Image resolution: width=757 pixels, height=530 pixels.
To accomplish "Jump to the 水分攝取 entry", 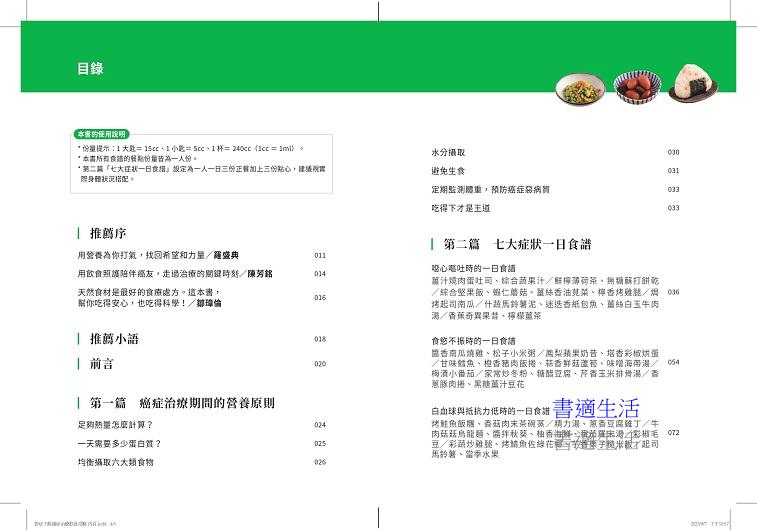I will 449,152.
